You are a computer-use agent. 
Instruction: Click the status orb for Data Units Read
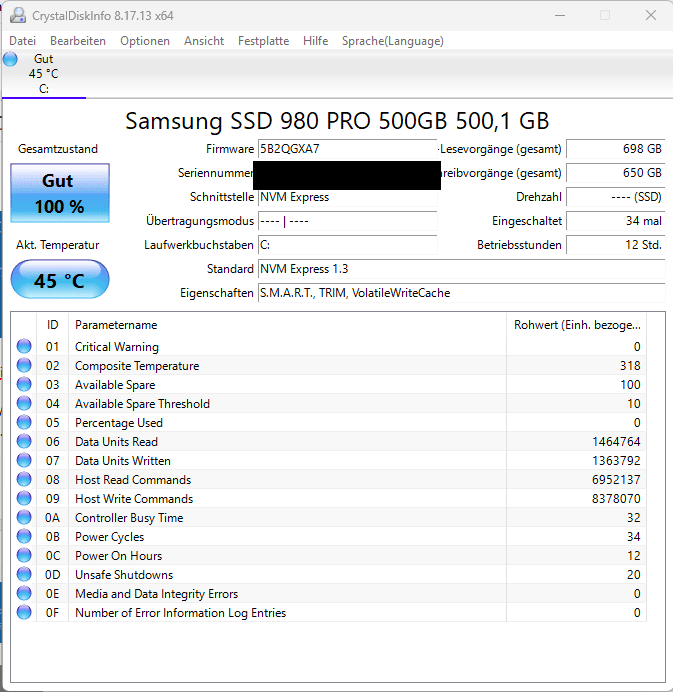point(24,441)
